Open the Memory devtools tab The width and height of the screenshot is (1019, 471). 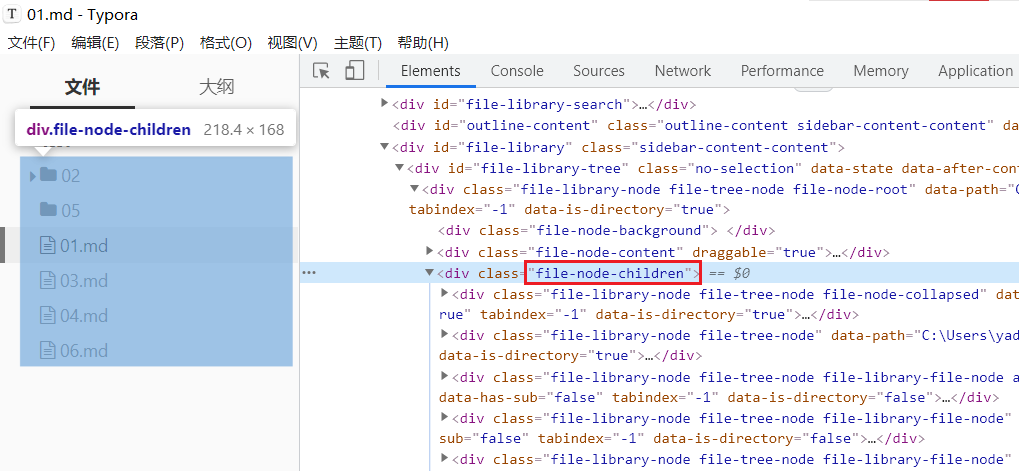(881, 71)
